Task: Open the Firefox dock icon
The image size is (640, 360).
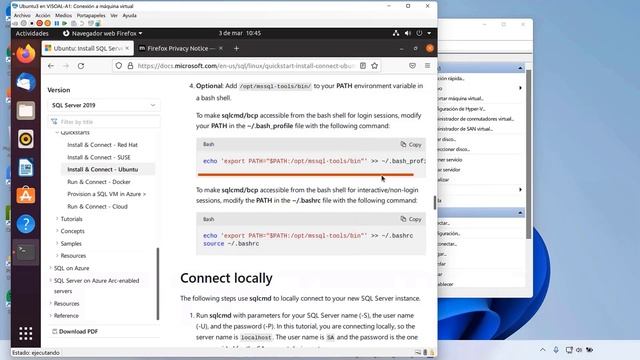Action: click(x=26, y=54)
